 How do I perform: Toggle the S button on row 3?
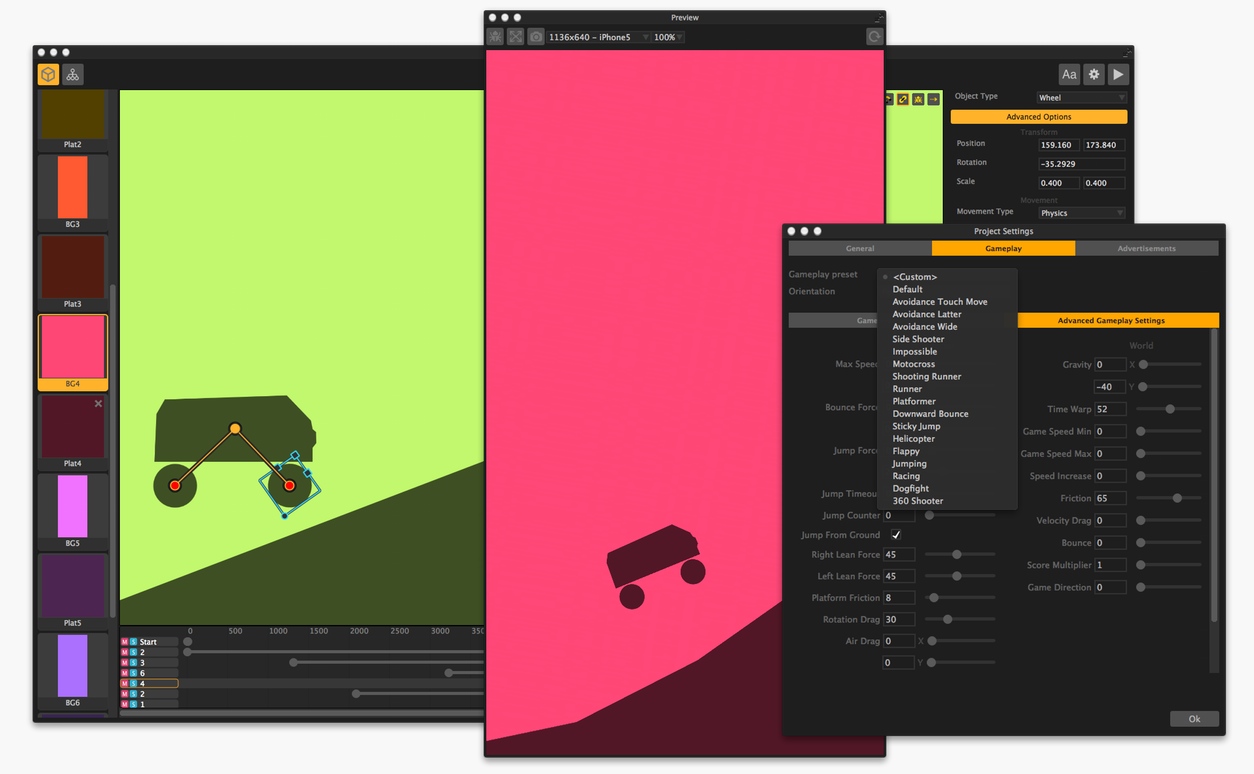(133, 663)
